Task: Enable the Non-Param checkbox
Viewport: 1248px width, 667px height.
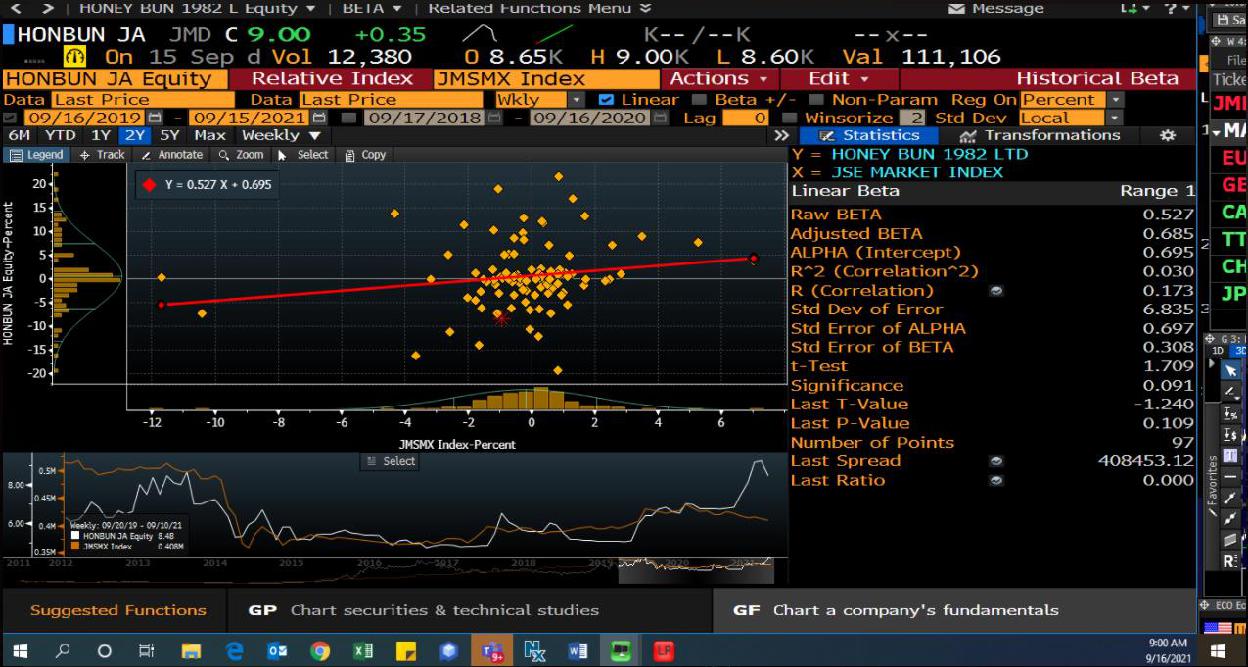Action: click(814, 100)
